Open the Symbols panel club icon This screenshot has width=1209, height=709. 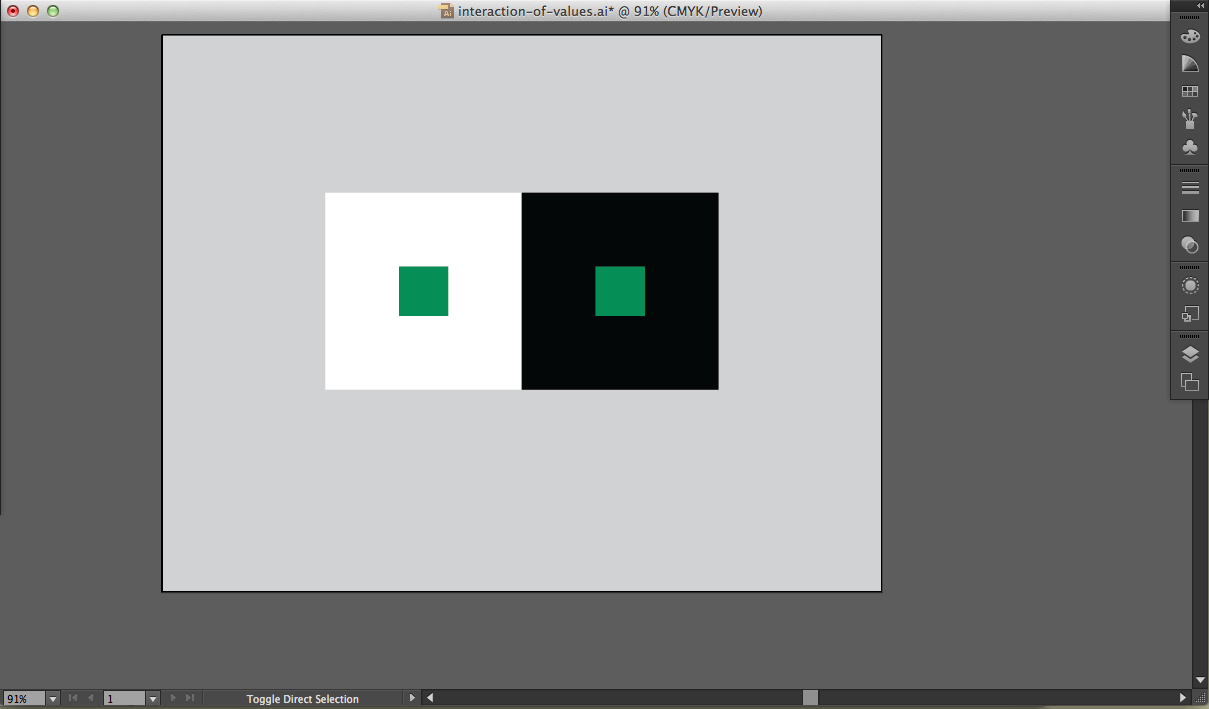click(1190, 148)
